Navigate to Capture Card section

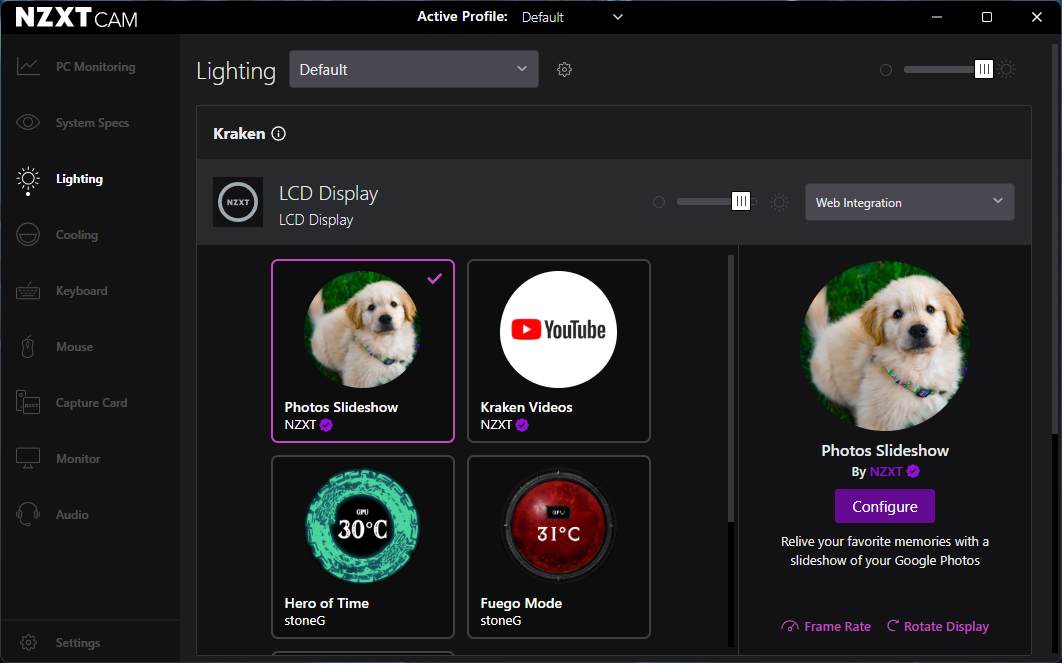pyautogui.click(x=91, y=403)
